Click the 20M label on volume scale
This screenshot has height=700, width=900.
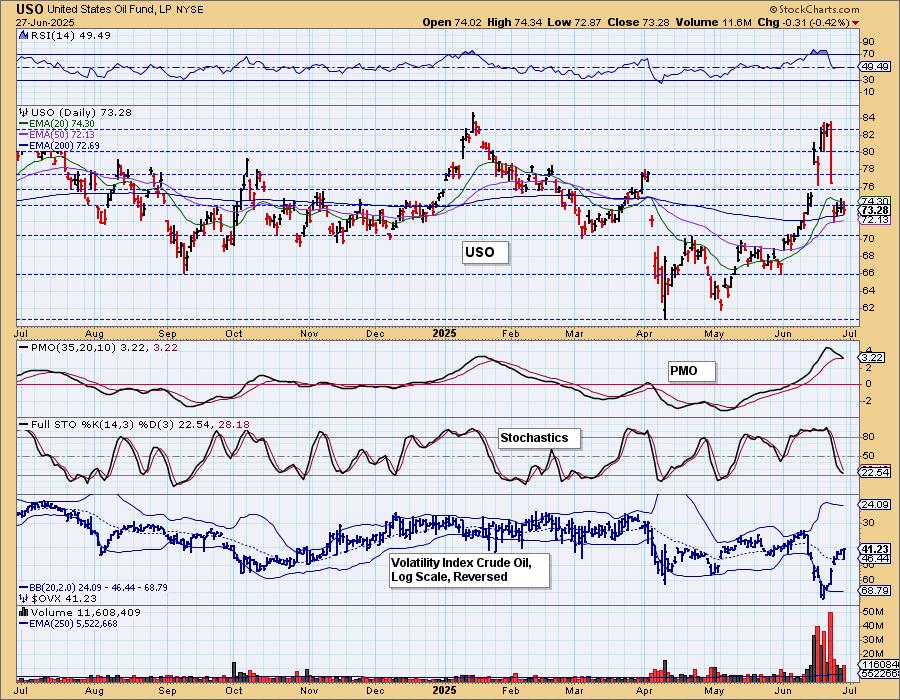872,654
